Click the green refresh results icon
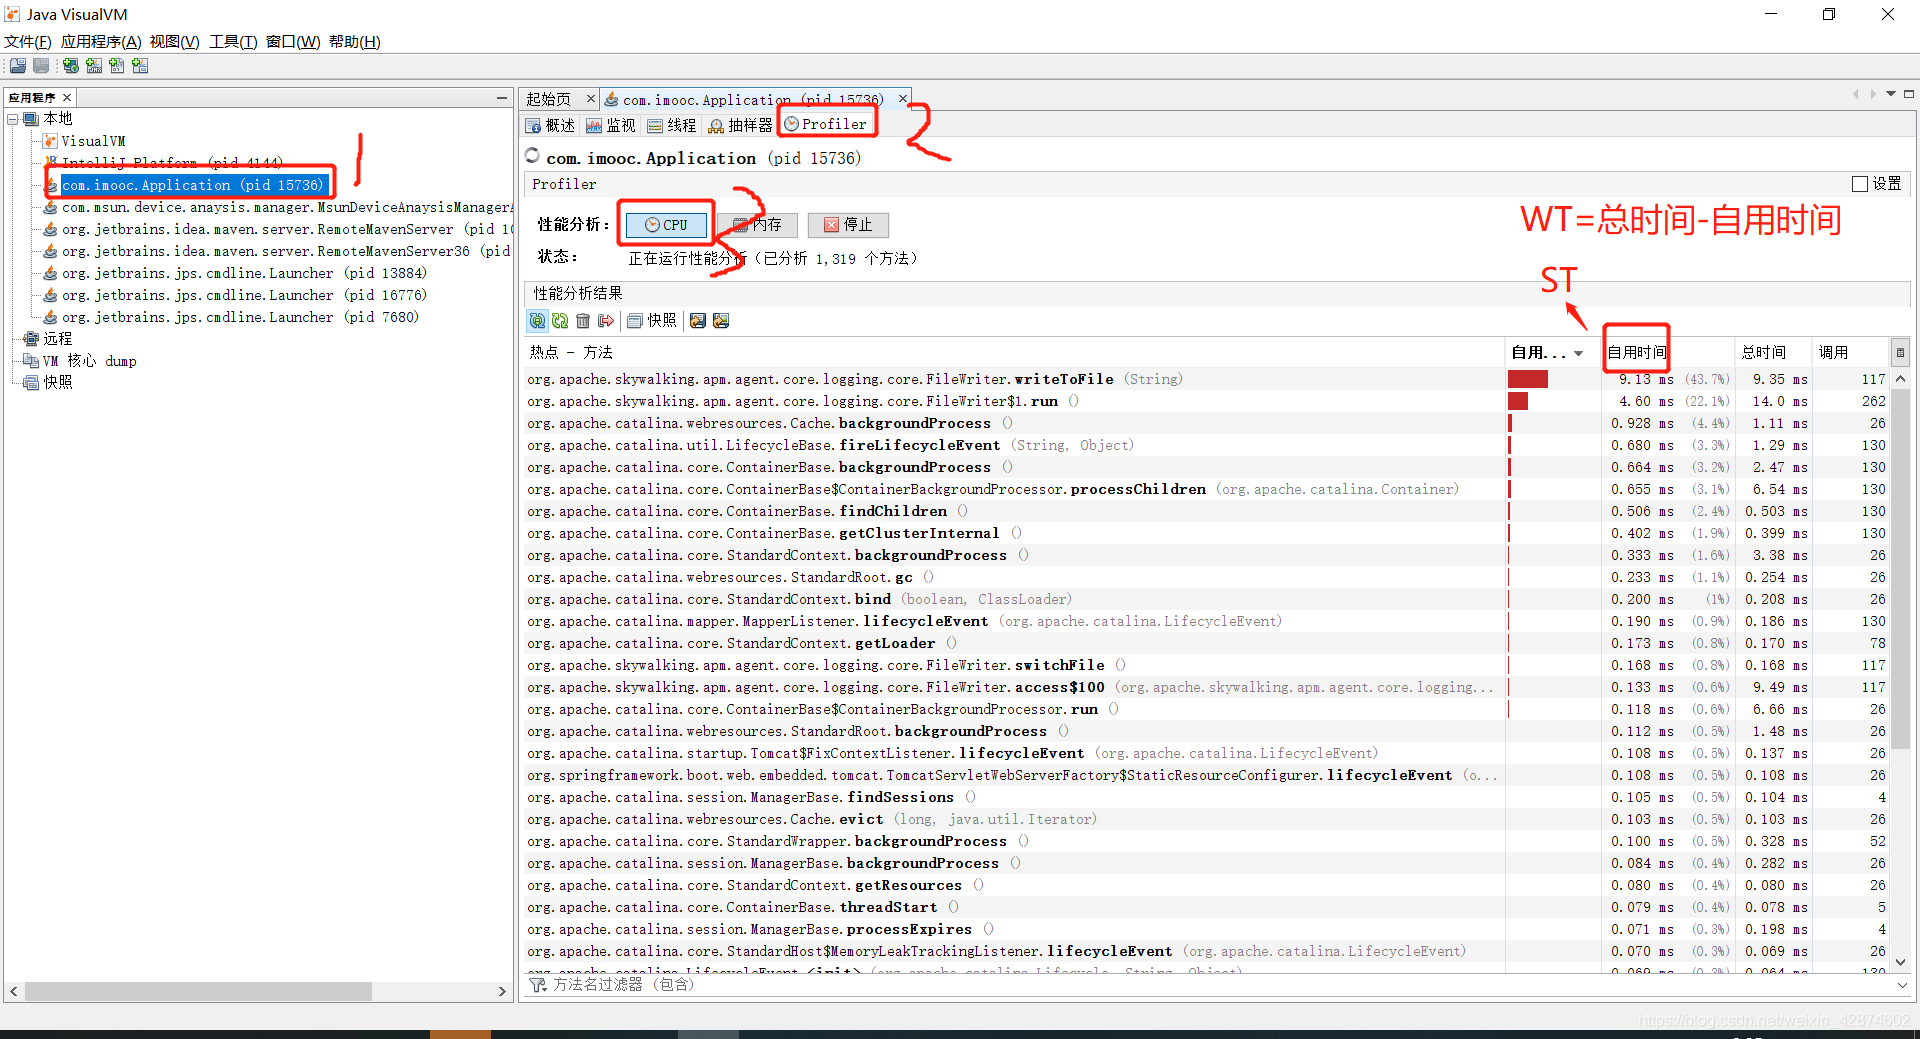The width and height of the screenshot is (1920, 1039). [560, 321]
